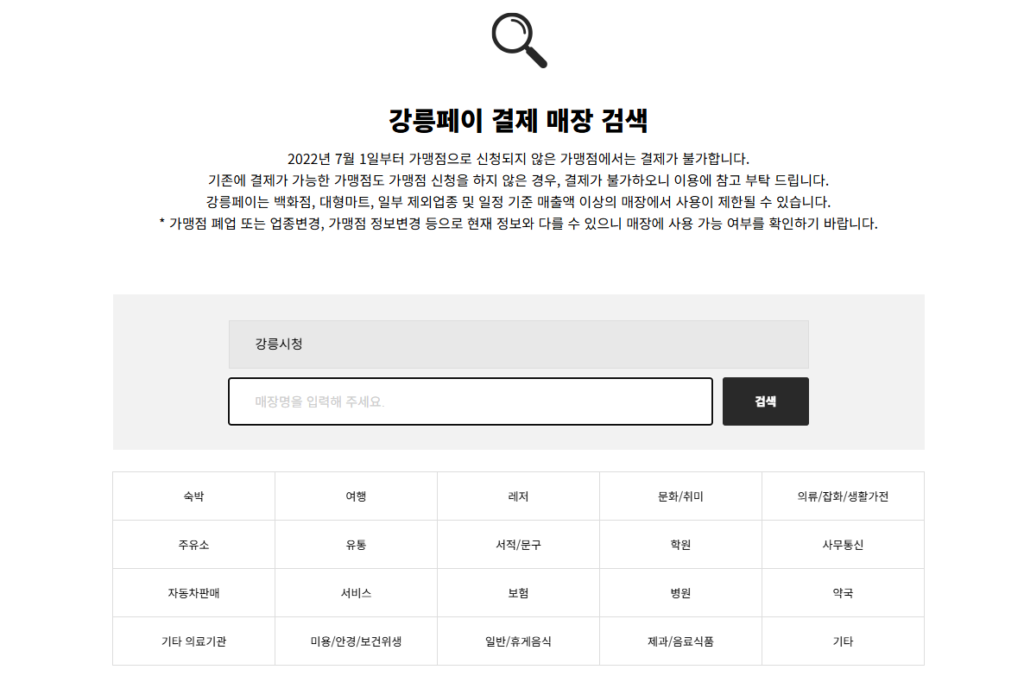
Task: Select the 일반/휴게음식 category
Action: (518, 641)
